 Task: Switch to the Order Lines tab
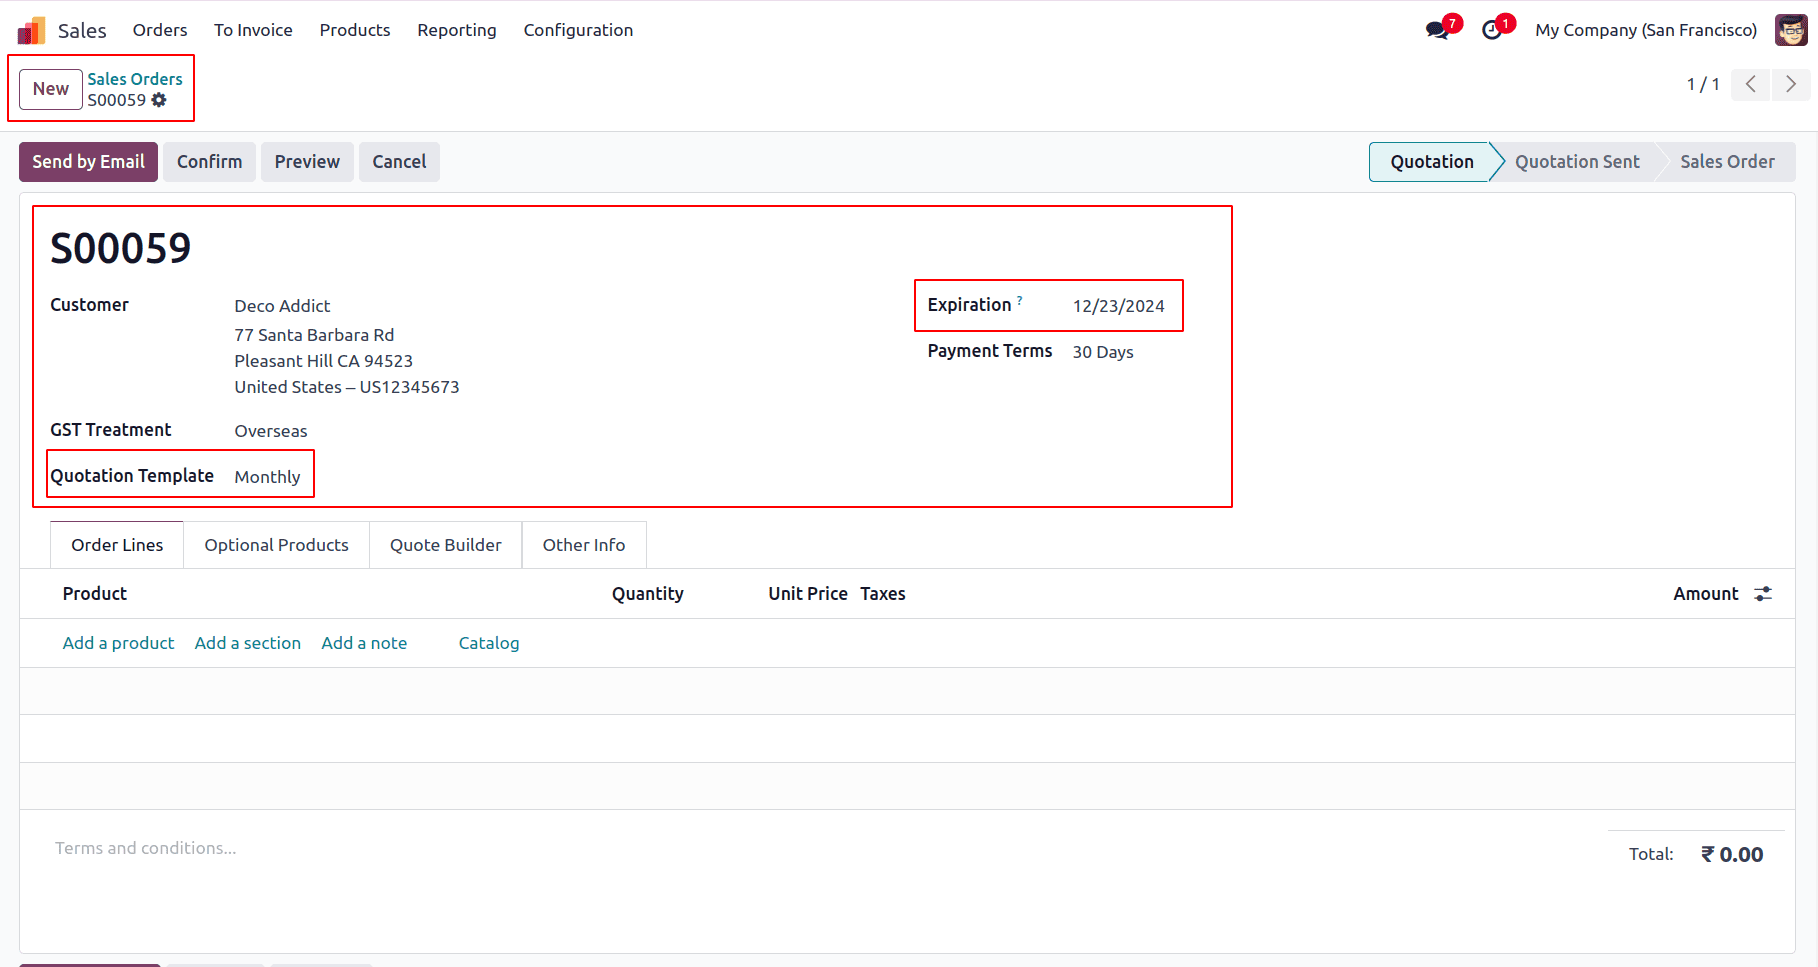117,545
